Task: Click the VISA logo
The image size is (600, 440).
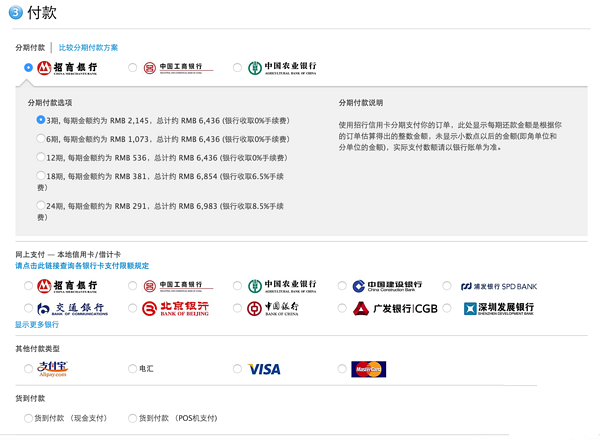Action: click(x=264, y=369)
